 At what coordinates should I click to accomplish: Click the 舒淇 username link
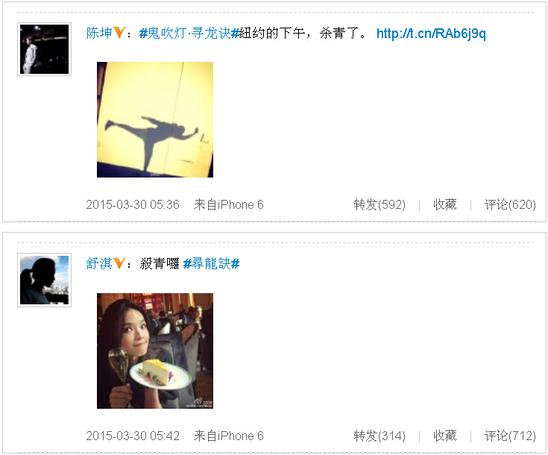pos(99,263)
